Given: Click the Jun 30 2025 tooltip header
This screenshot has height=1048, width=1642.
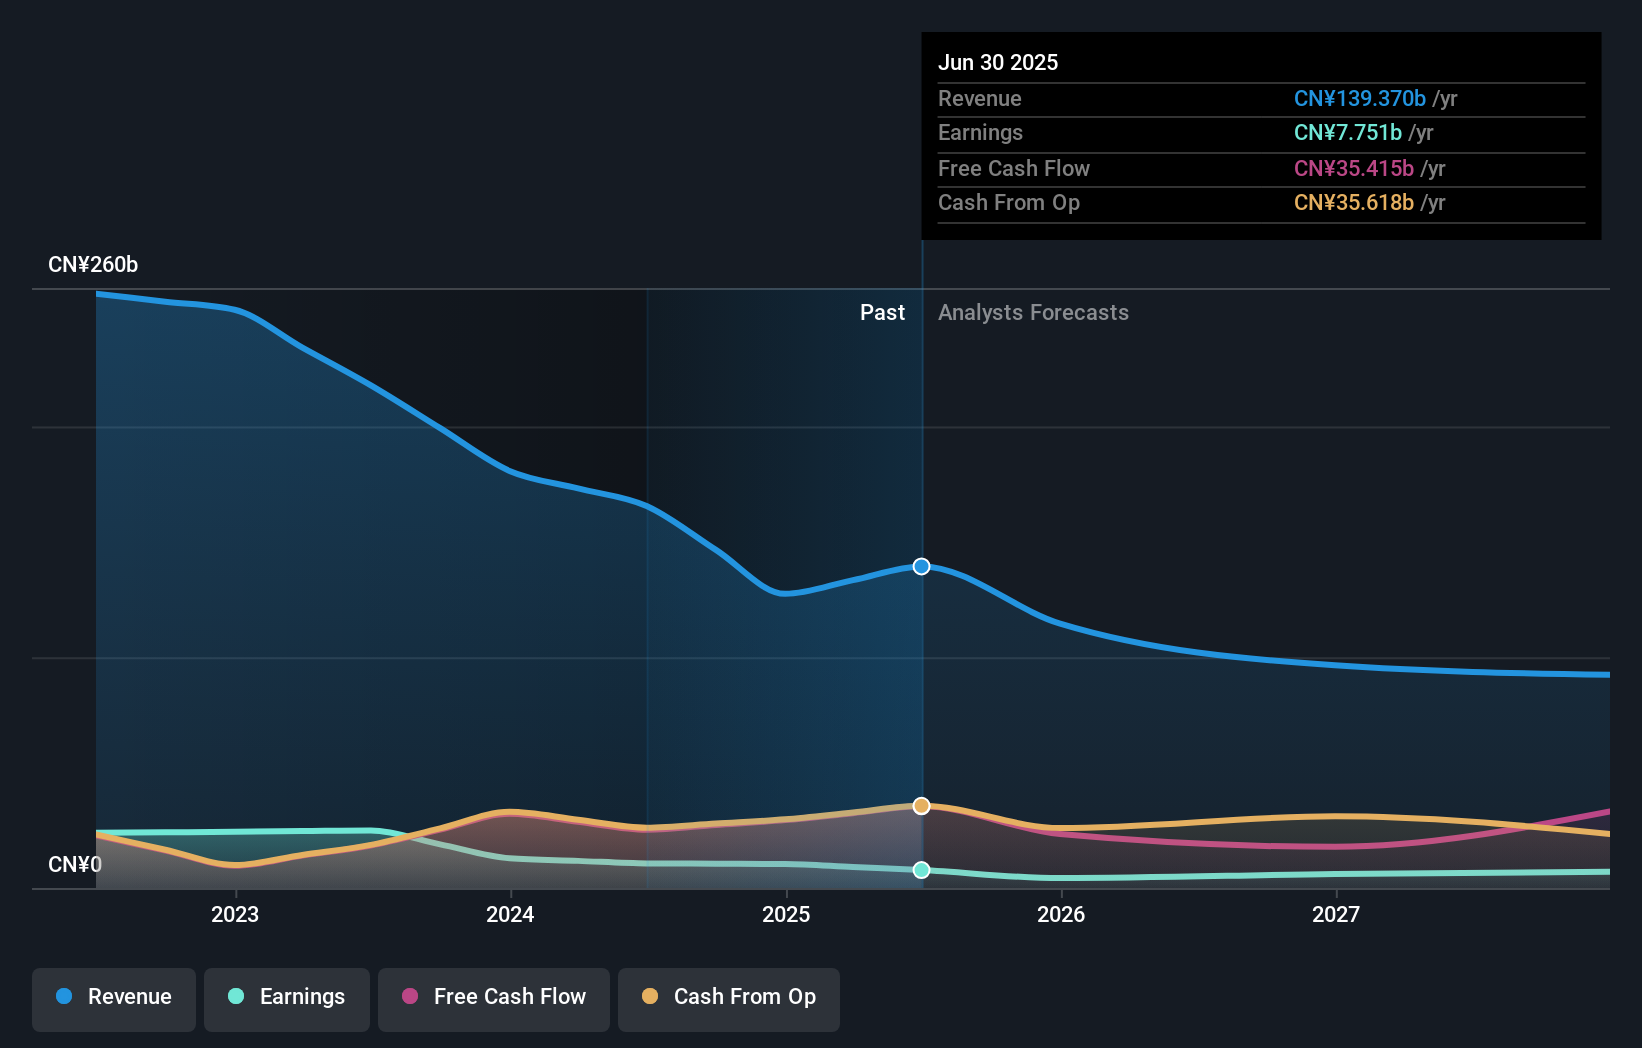Looking at the screenshot, I should point(998,62).
